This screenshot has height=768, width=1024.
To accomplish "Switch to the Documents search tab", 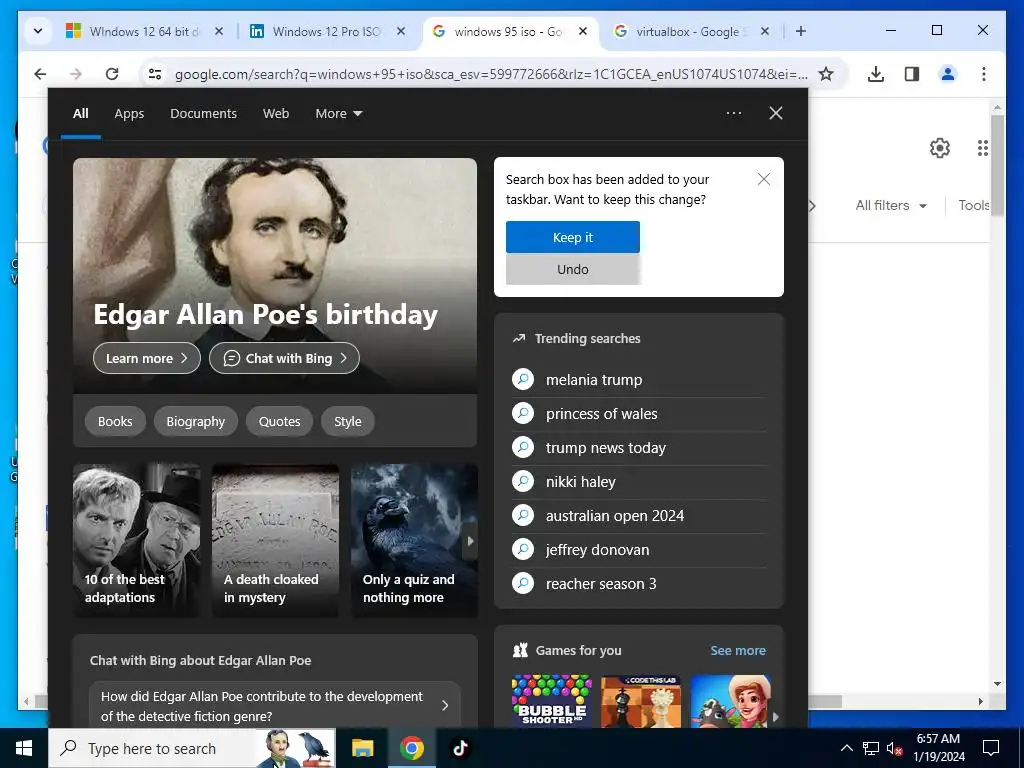I will tap(203, 114).
